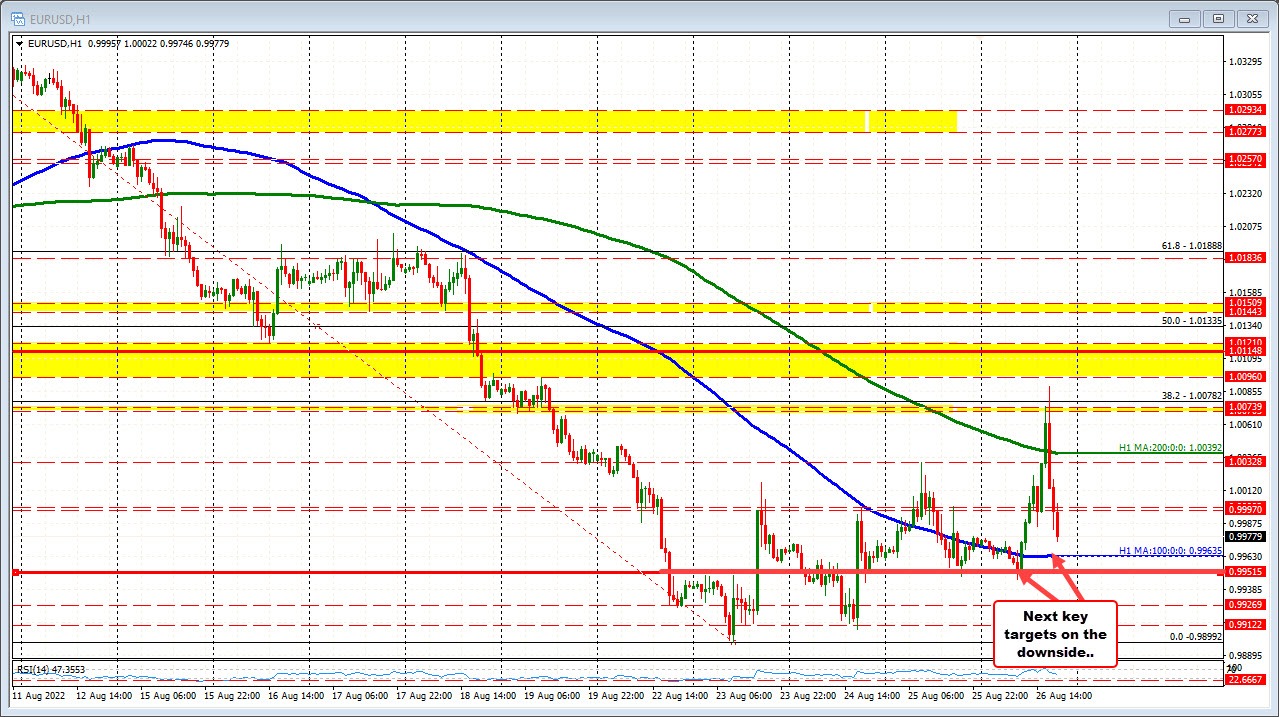Screen dimensions: 1279x717
Task: Open the quote details arrow beside EURUSD,H1
Action: coord(17,43)
